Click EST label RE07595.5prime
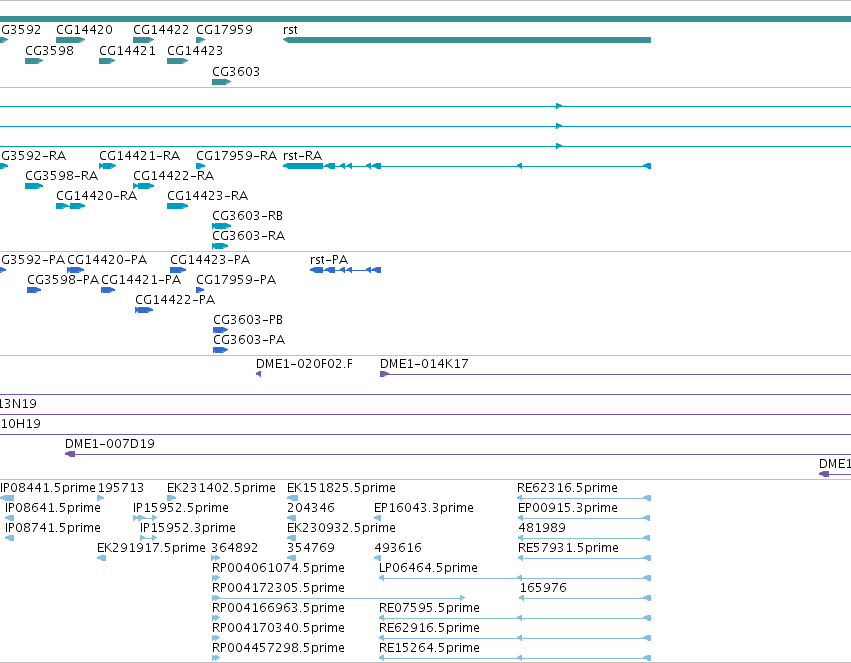The width and height of the screenshot is (851, 663). [429, 609]
